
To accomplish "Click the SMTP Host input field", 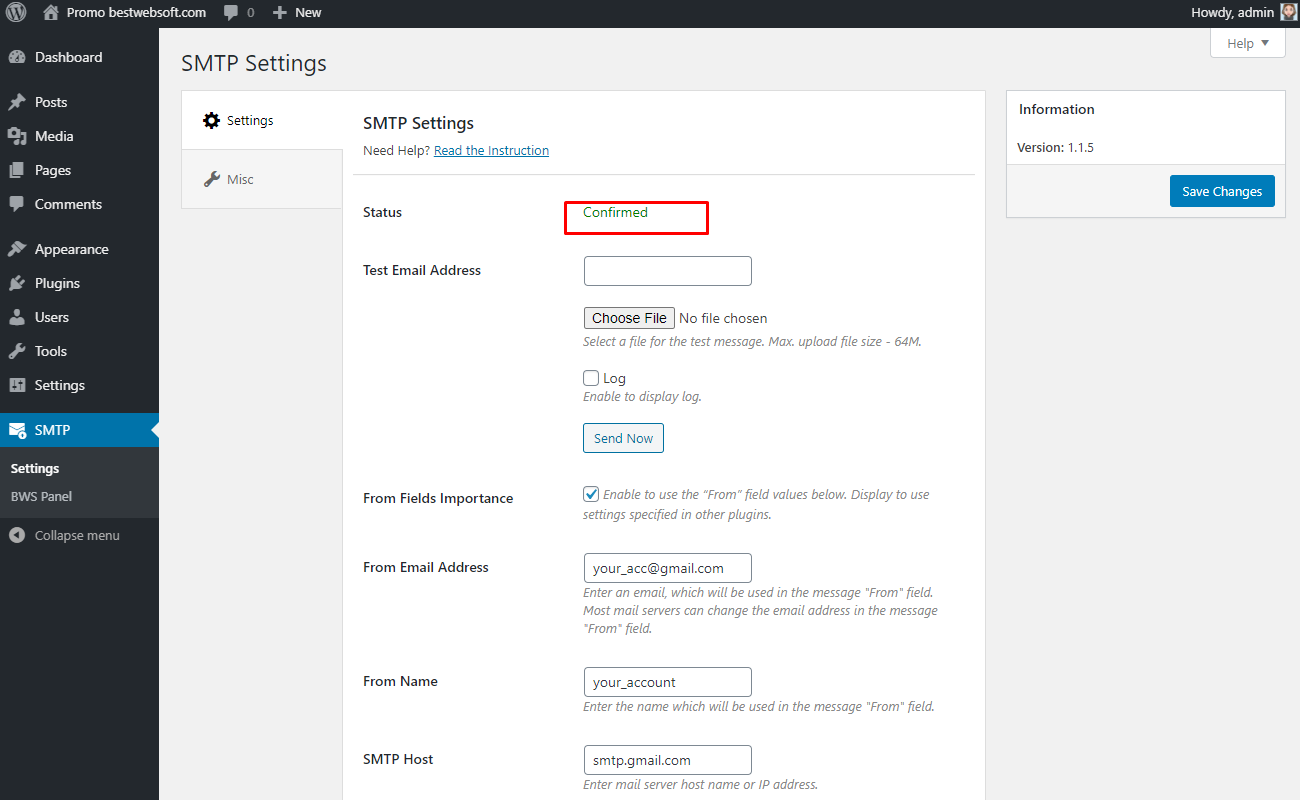I will [667, 760].
